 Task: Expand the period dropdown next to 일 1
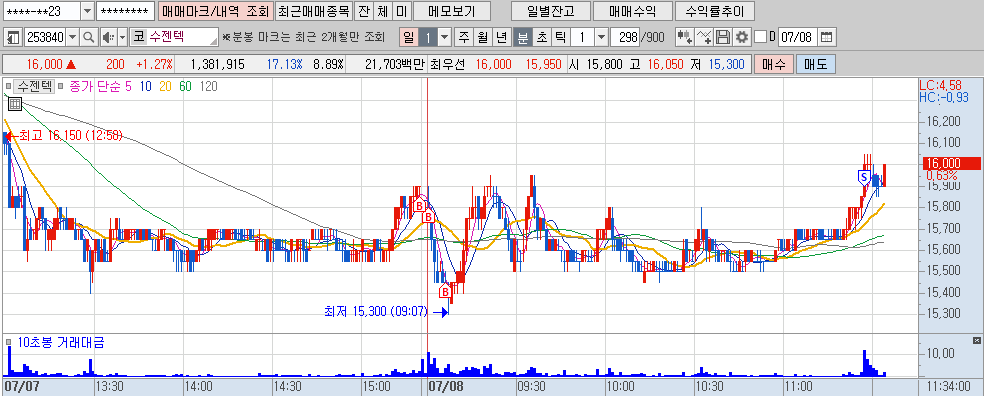click(444, 38)
